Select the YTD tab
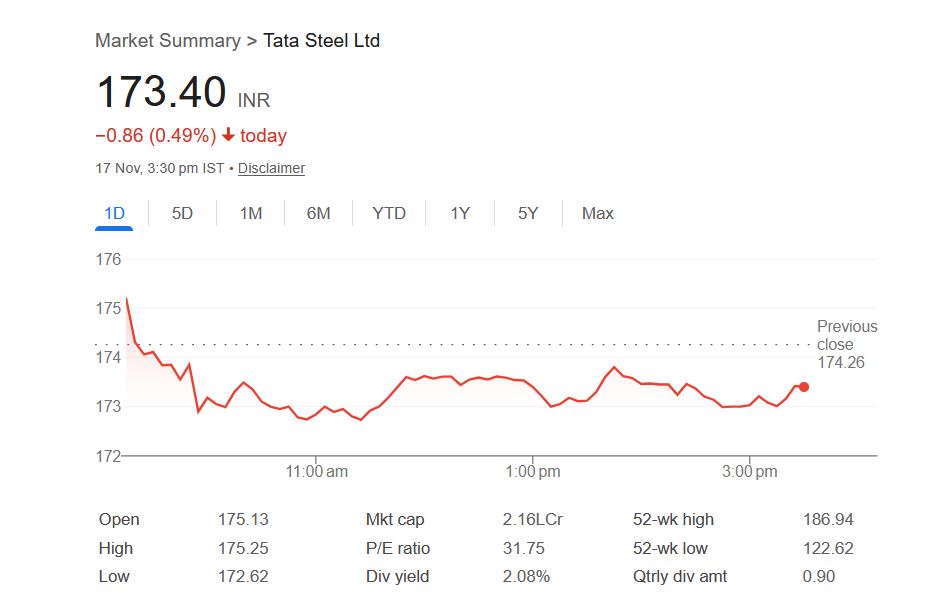The width and height of the screenshot is (941, 613). pos(389,213)
